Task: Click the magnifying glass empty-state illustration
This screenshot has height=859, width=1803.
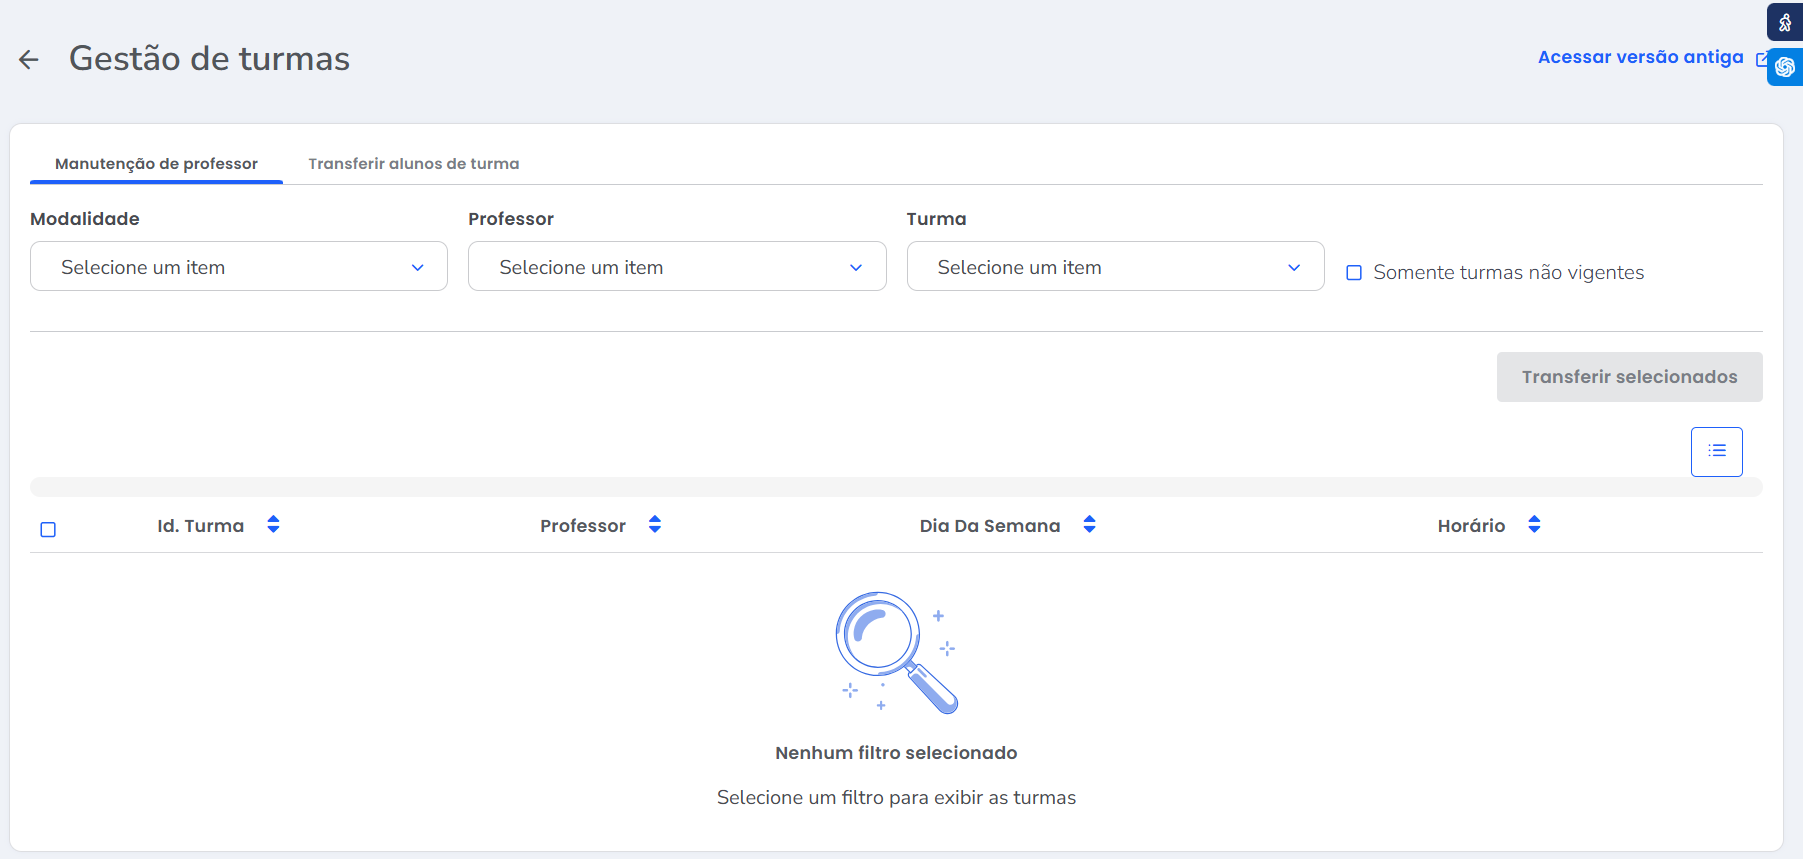Action: pos(895,652)
